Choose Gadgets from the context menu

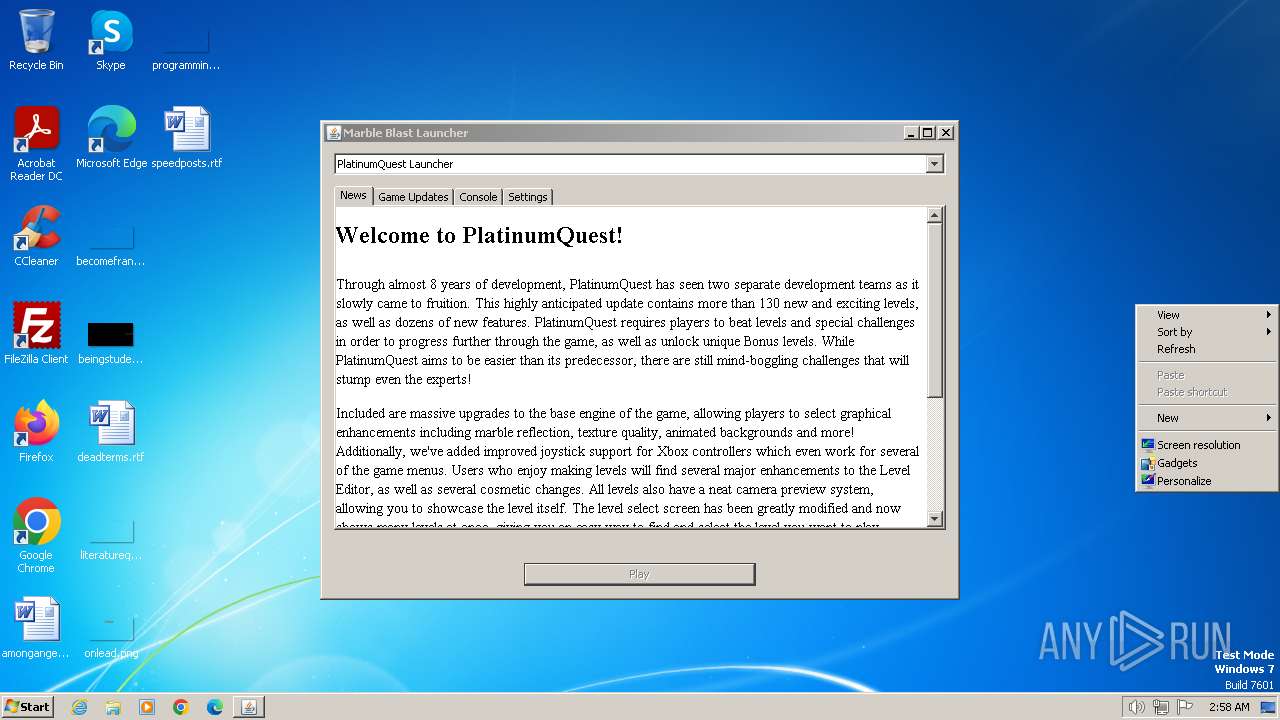pos(1207,463)
